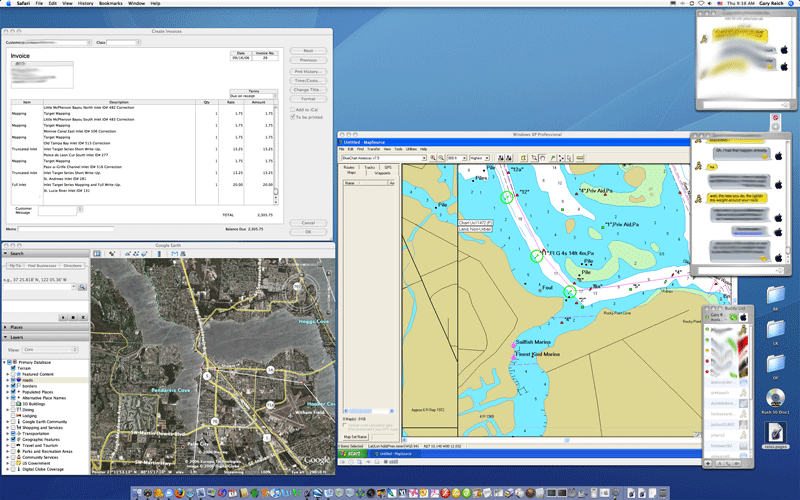
Task: Switch to the Routes tab in MapSource
Action: tap(349, 167)
